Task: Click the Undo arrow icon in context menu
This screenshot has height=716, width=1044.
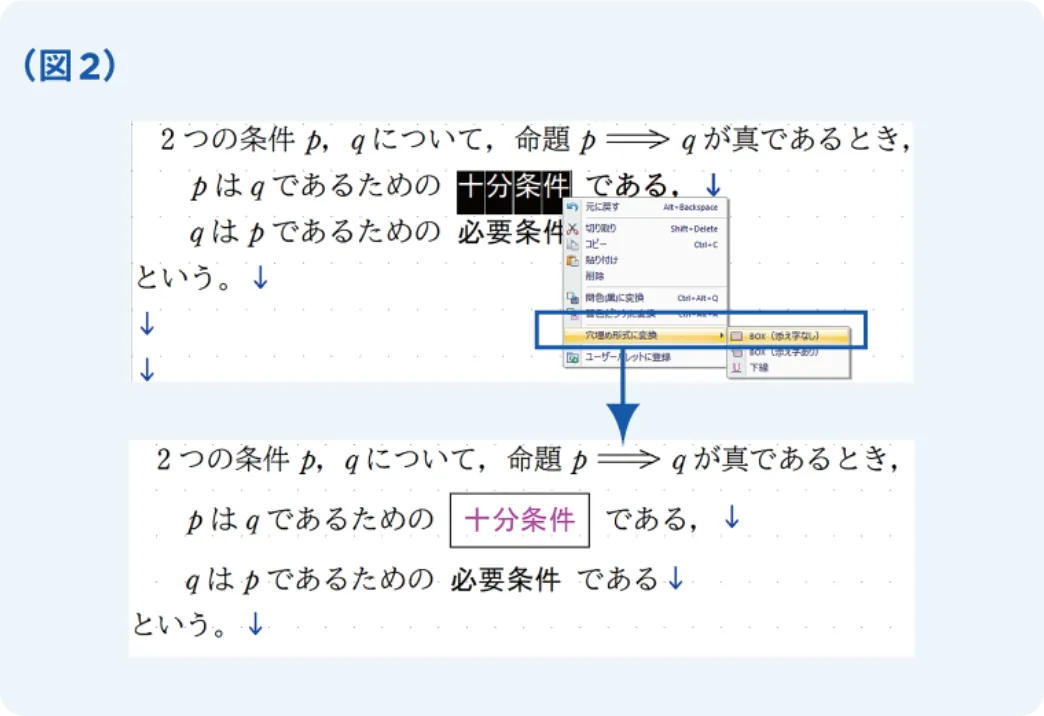Action: pyautogui.click(x=572, y=207)
